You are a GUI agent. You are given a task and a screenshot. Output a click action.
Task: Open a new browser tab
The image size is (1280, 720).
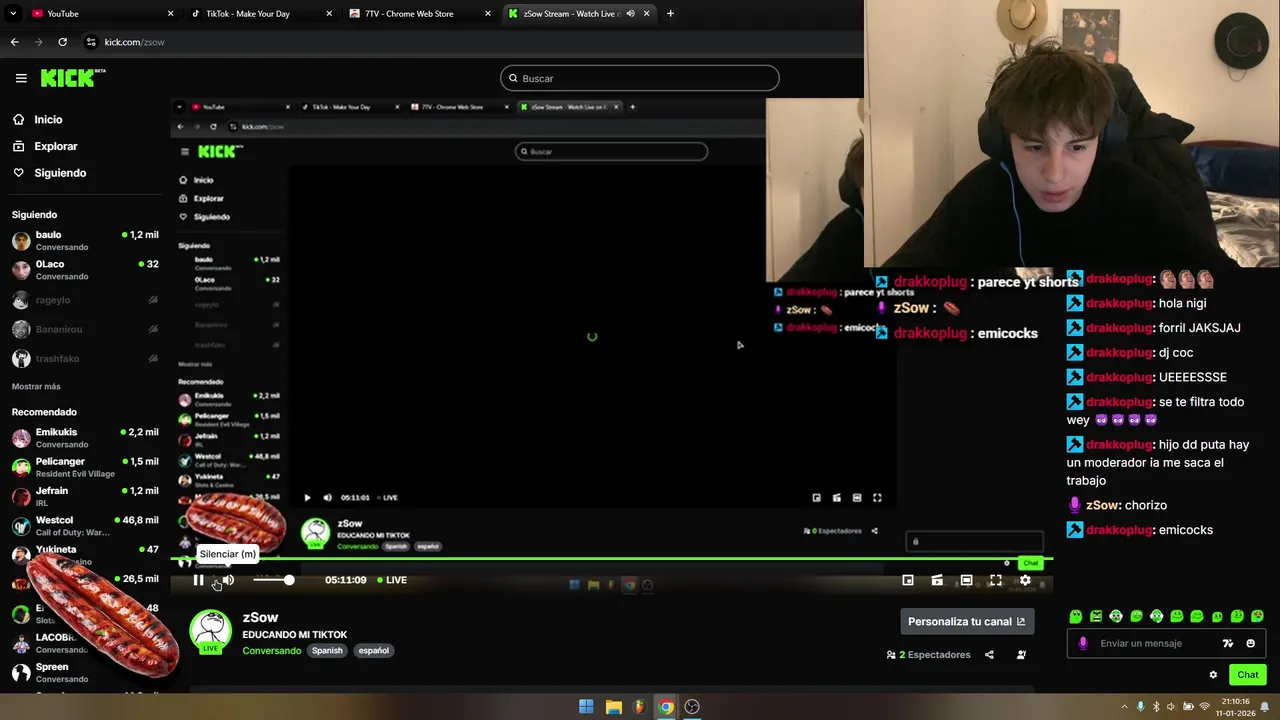click(x=670, y=13)
